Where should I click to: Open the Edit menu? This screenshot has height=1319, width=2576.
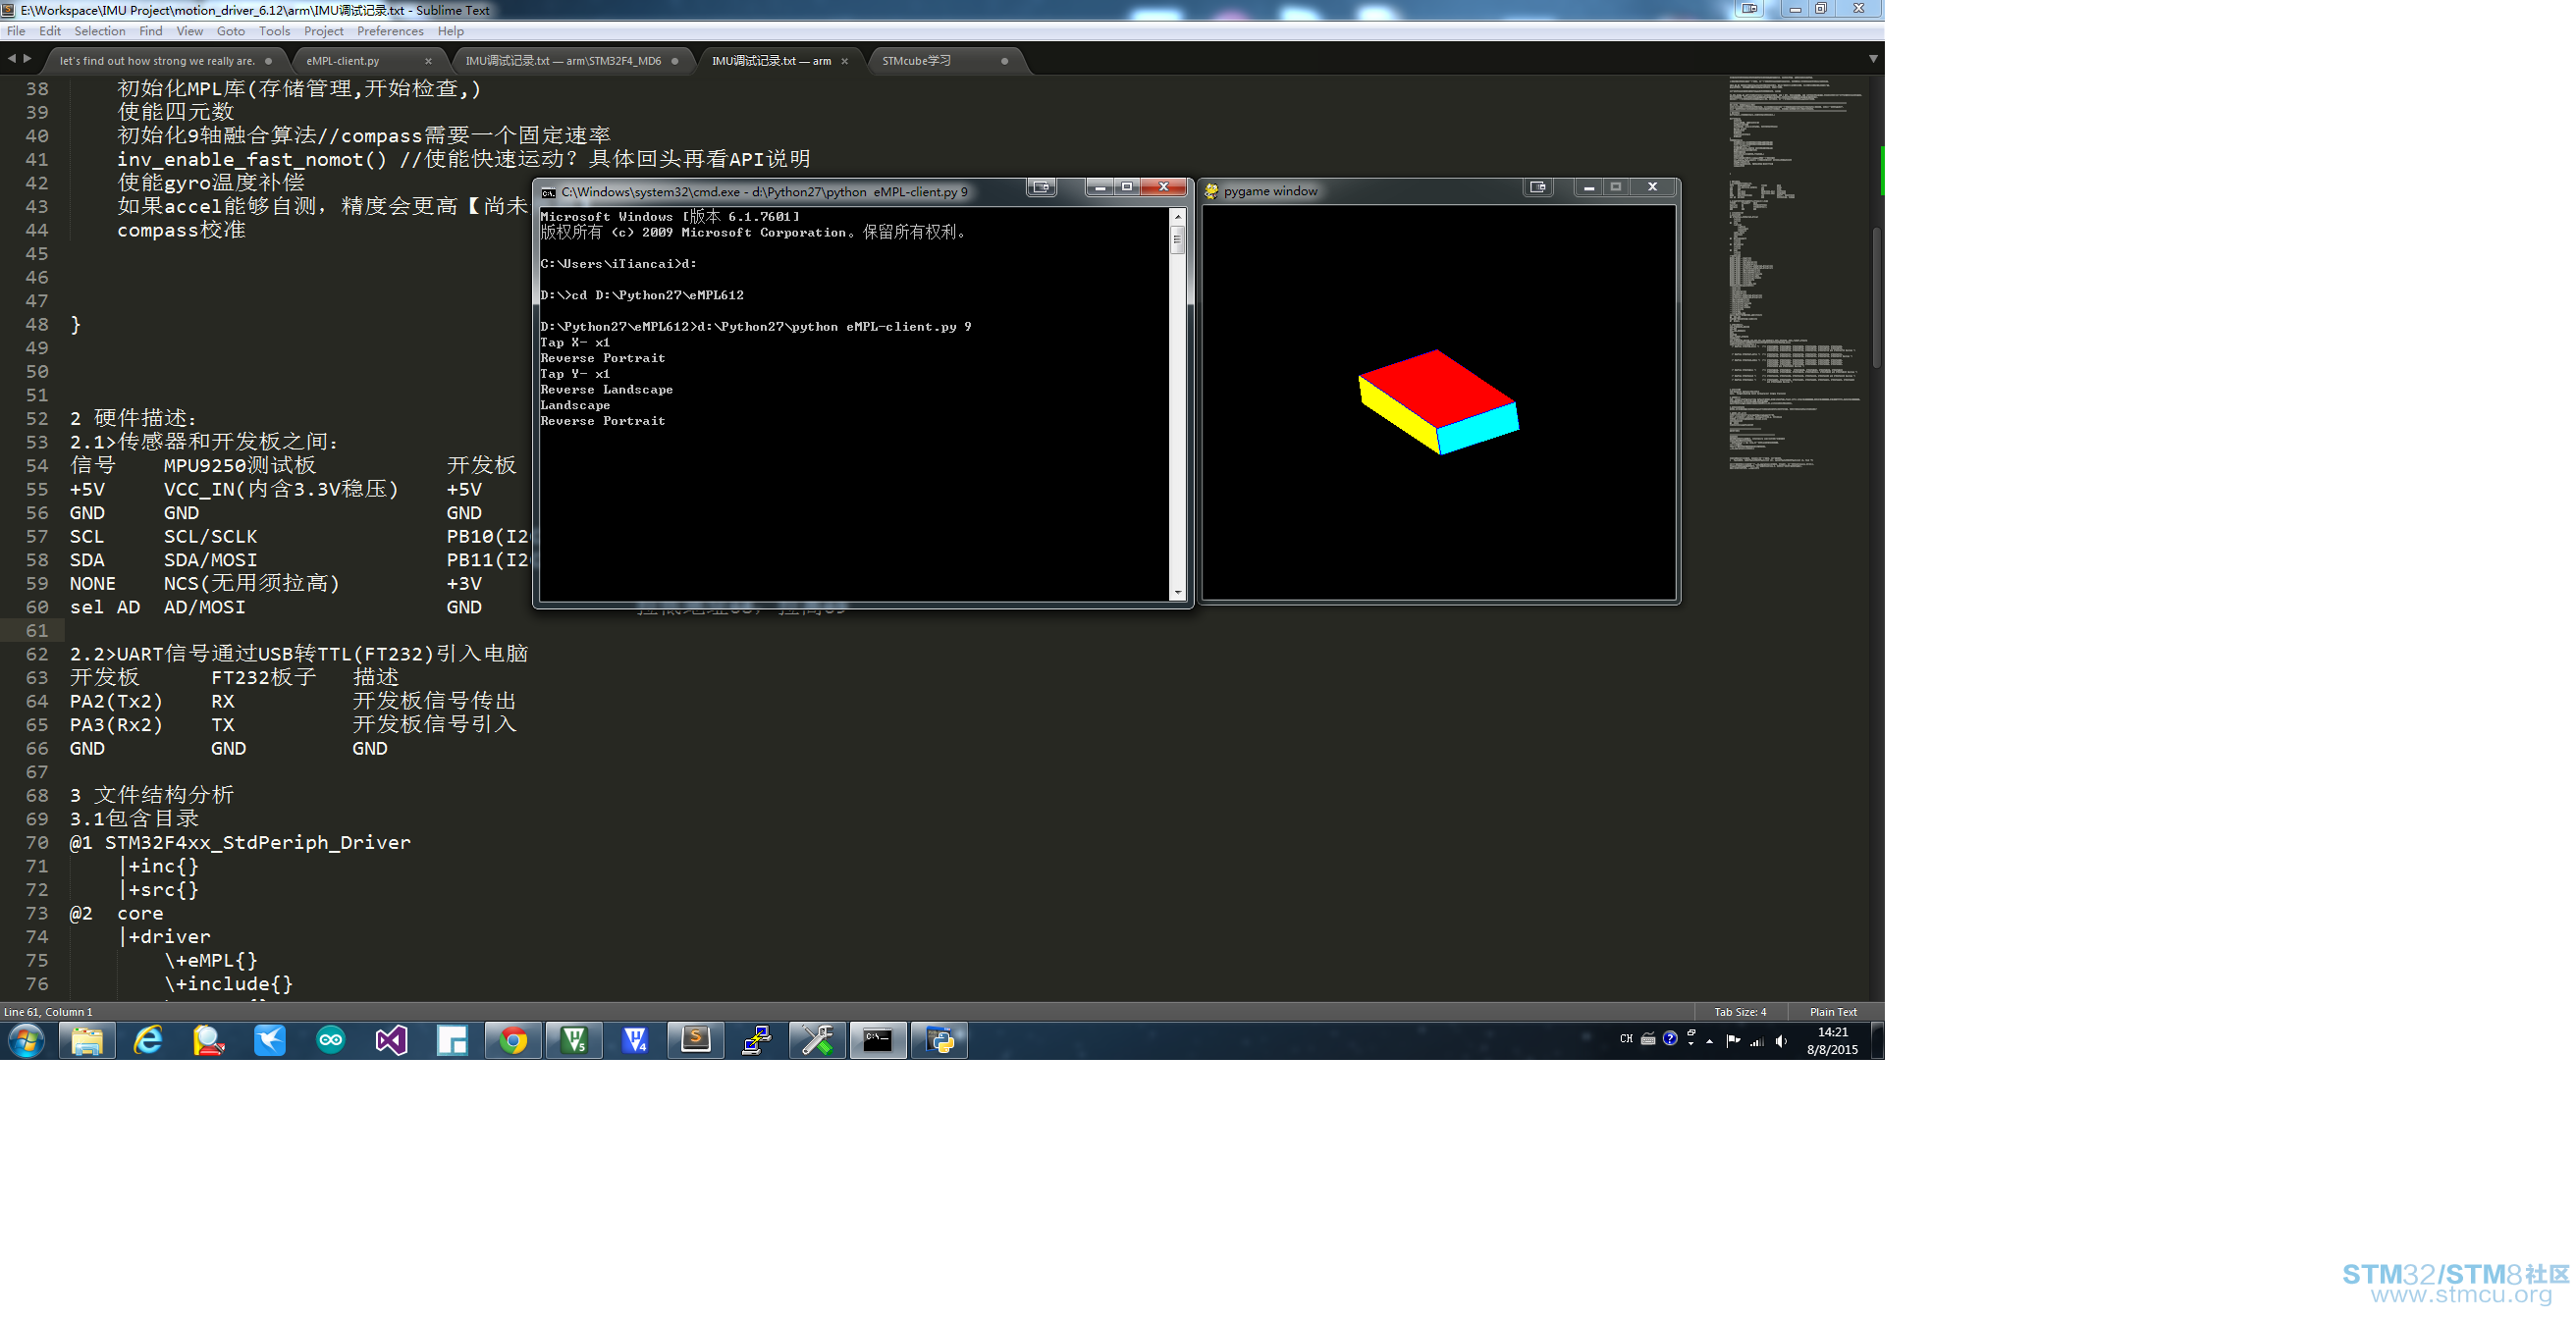50,31
